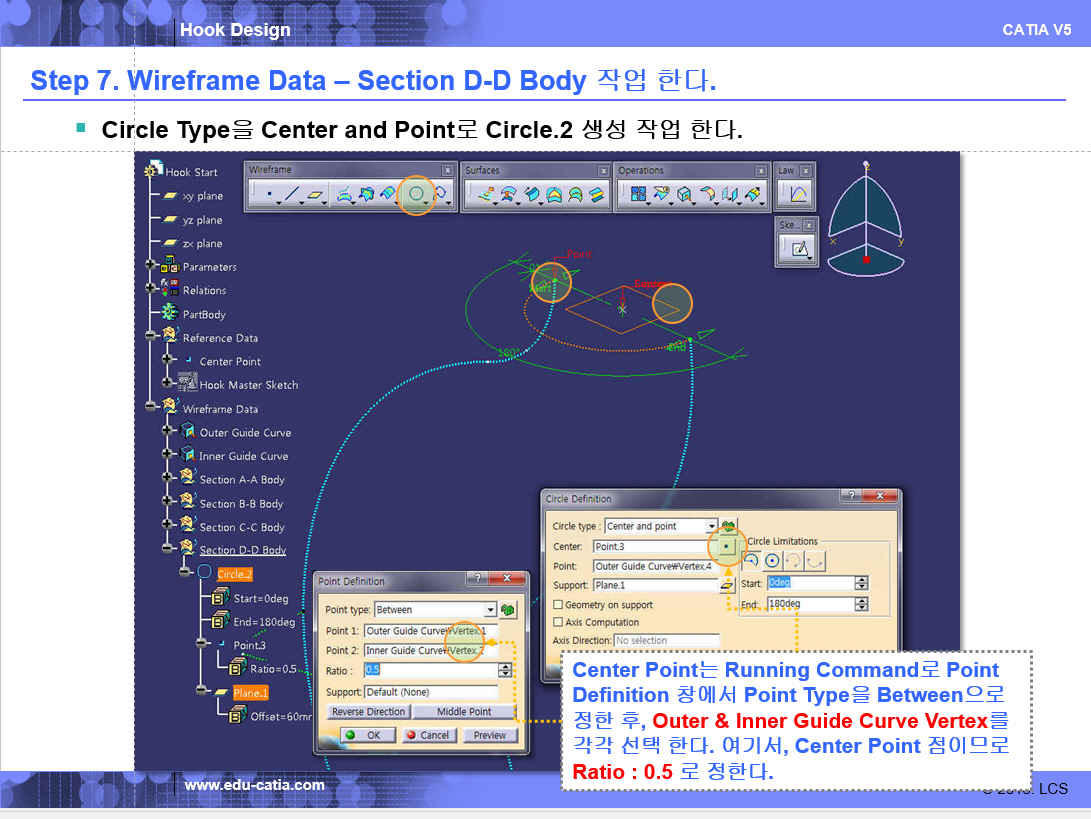Enable Geometry on support checkbox
The height and width of the screenshot is (819, 1091).
(x=558, y=605)
